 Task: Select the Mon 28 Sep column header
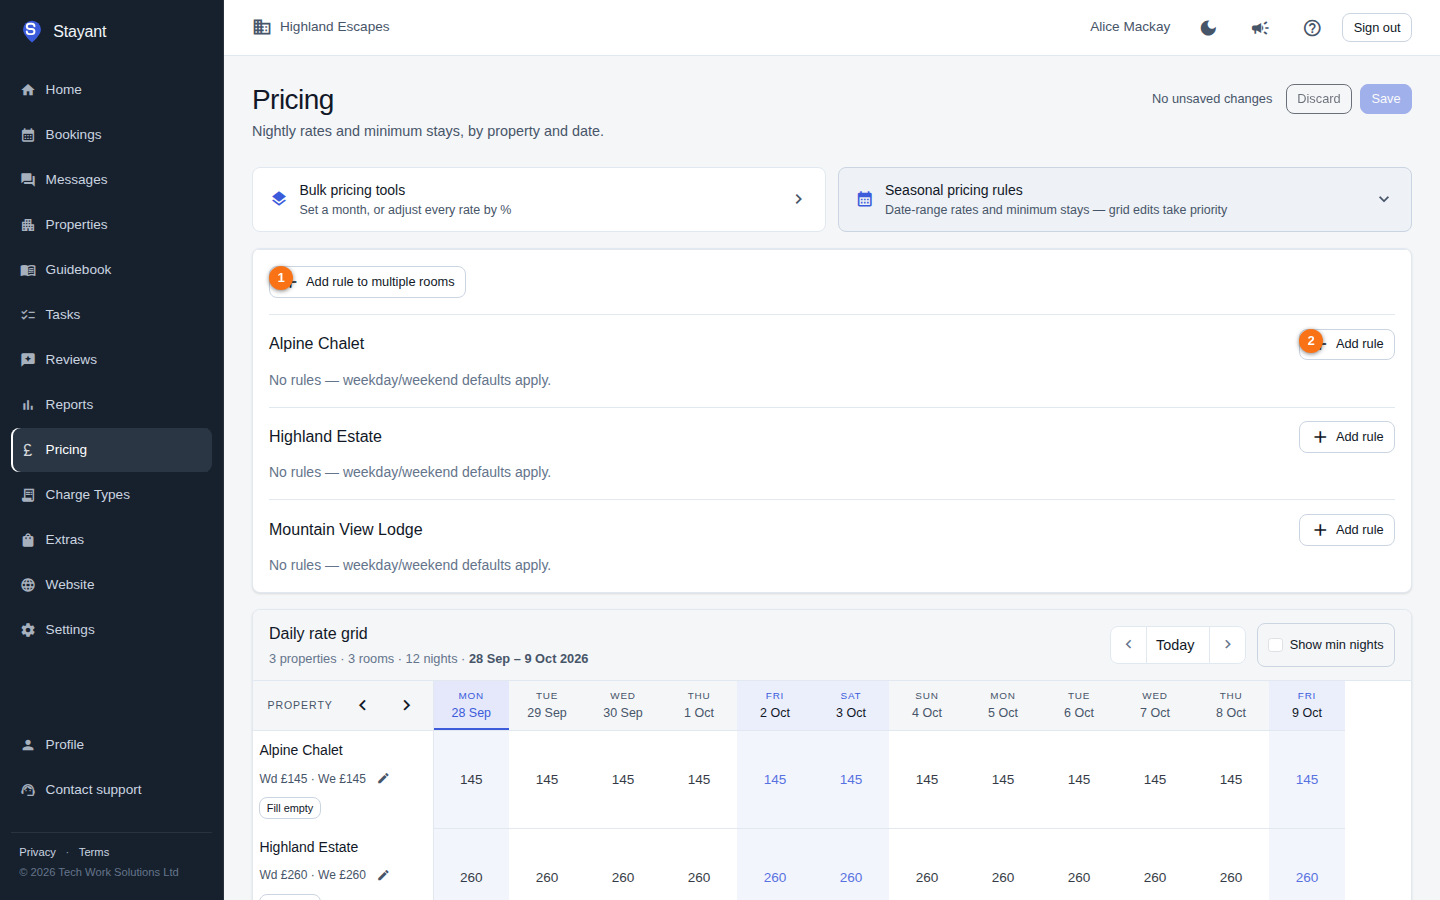coord(471,705)
